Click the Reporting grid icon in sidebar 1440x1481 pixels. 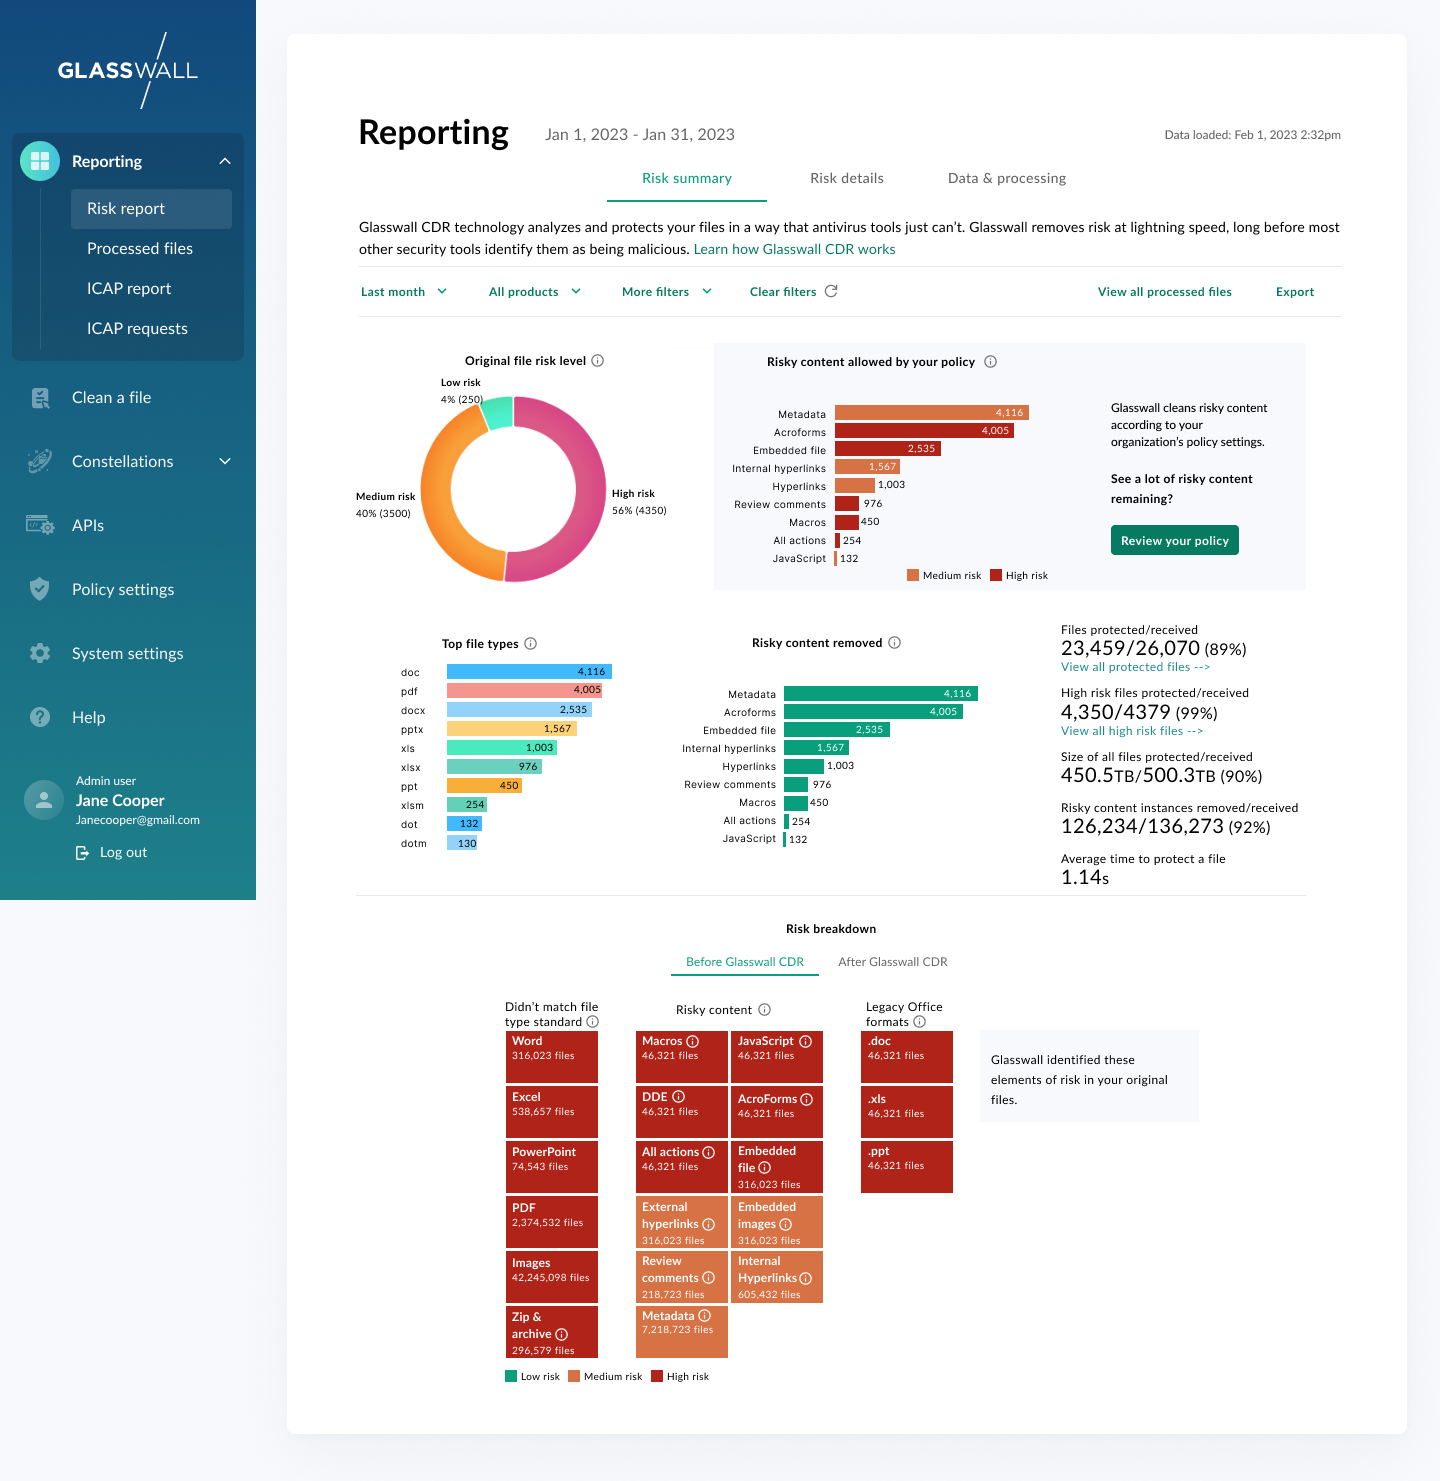[x=40, y=161]
